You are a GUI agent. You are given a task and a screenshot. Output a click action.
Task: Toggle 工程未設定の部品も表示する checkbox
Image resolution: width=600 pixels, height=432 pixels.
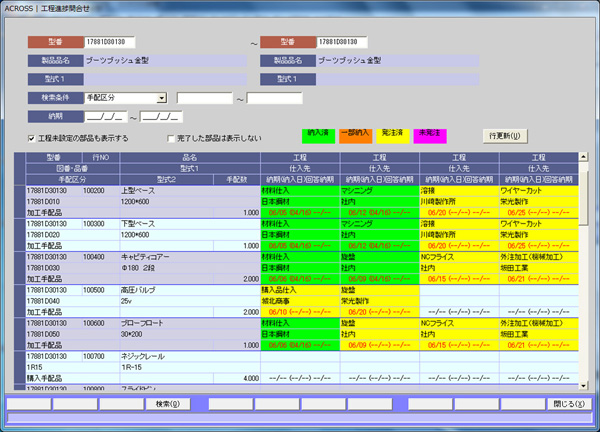pos(32,139)
